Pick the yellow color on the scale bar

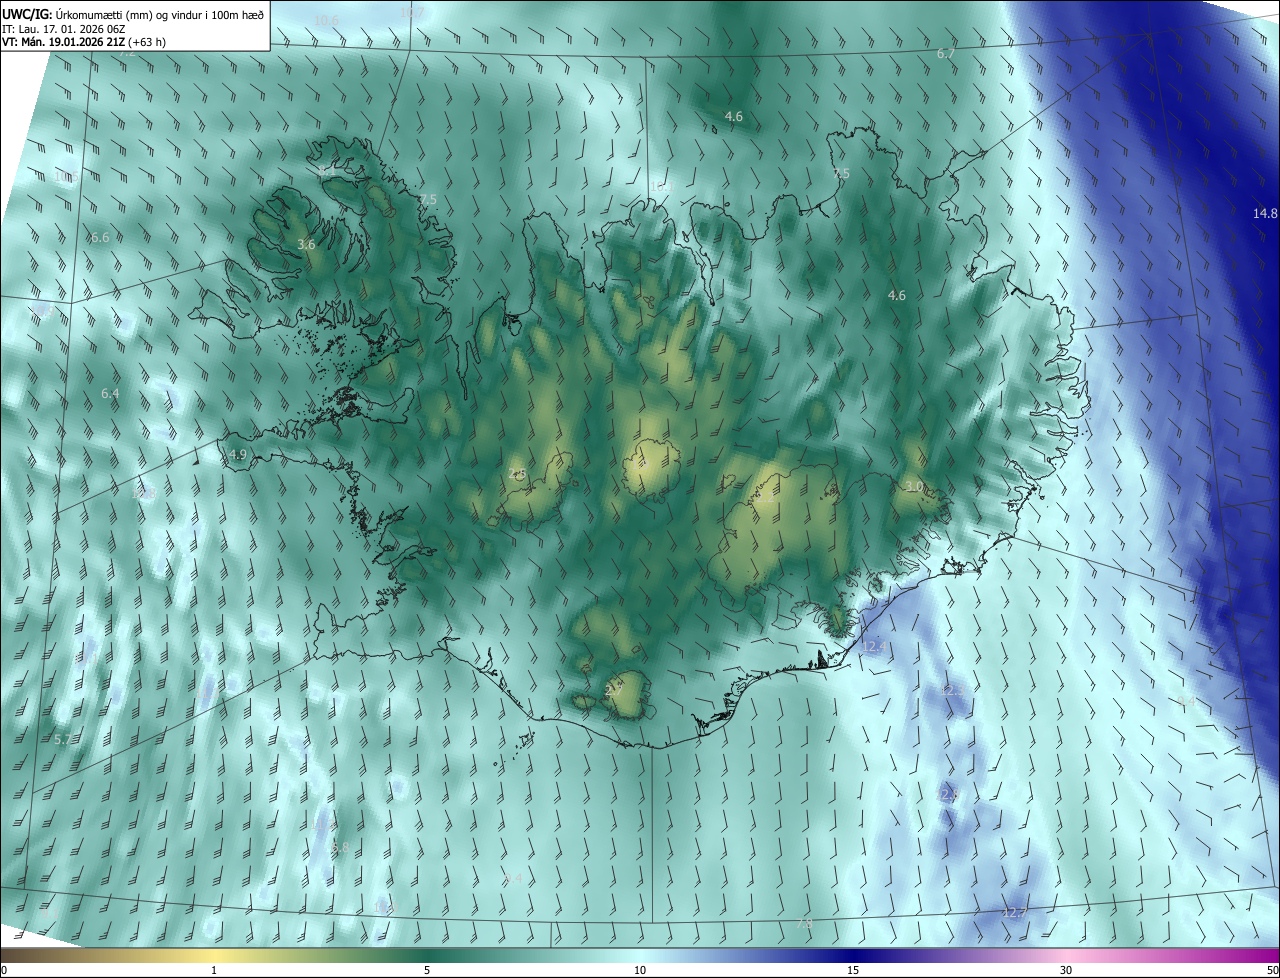(x=214, y=955)
